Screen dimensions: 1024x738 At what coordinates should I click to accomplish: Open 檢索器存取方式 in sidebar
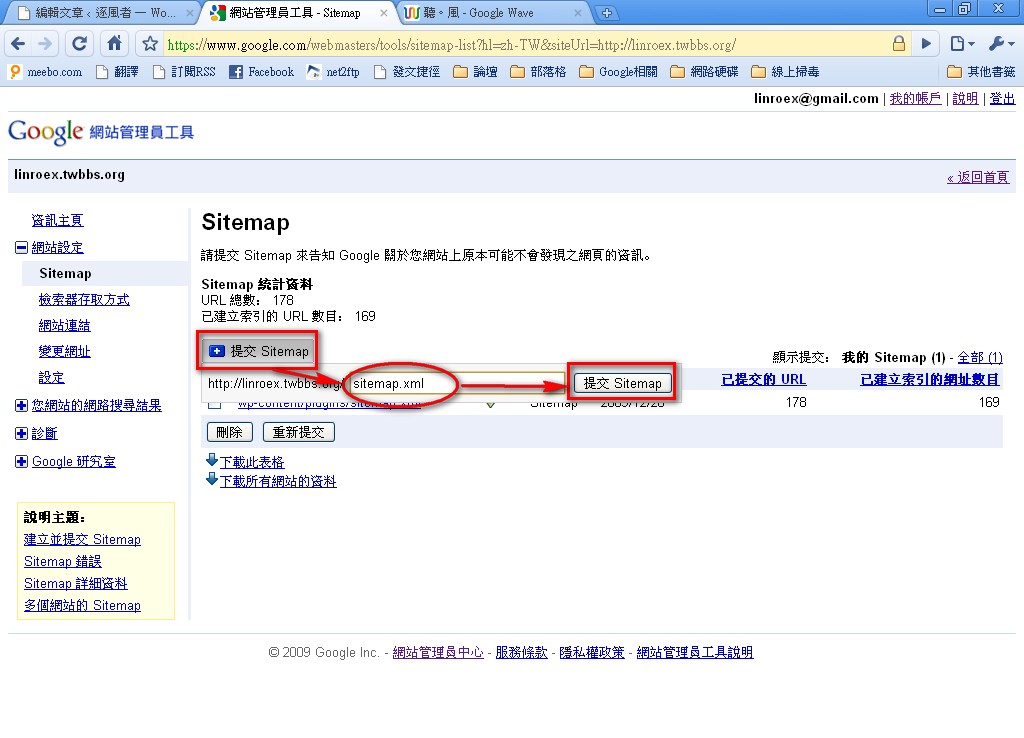point(84,299)
